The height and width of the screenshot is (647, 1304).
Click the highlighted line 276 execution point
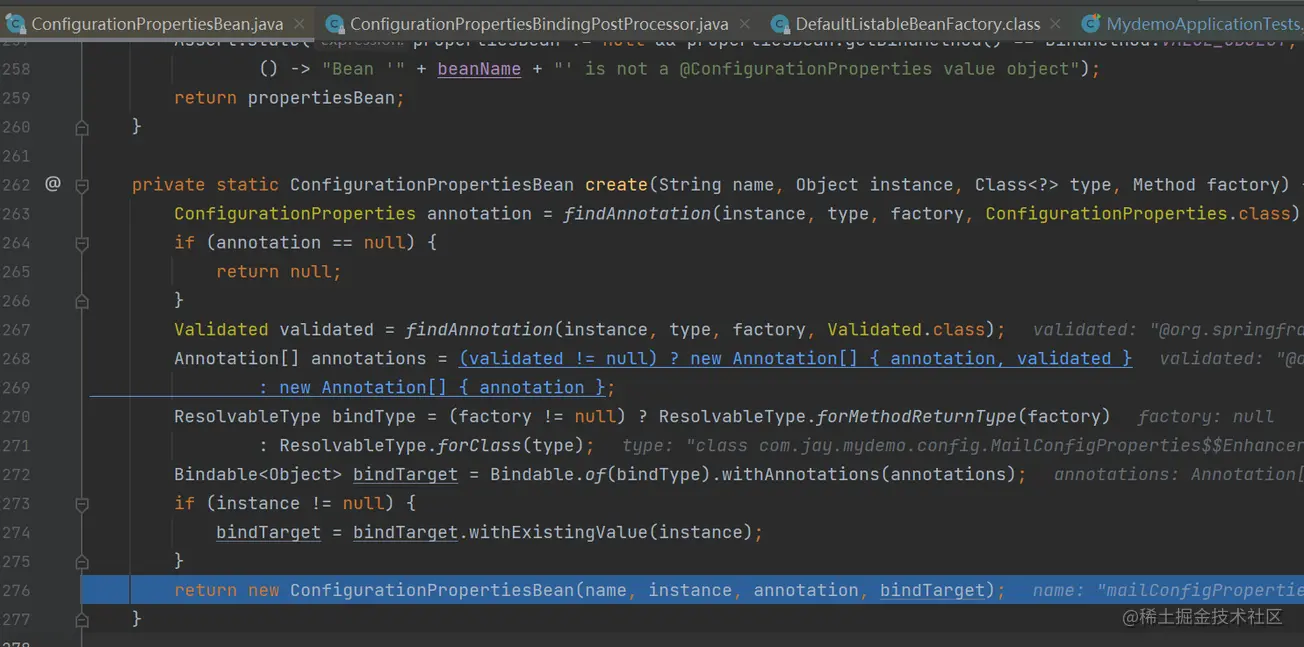click(x=692, y=590)
